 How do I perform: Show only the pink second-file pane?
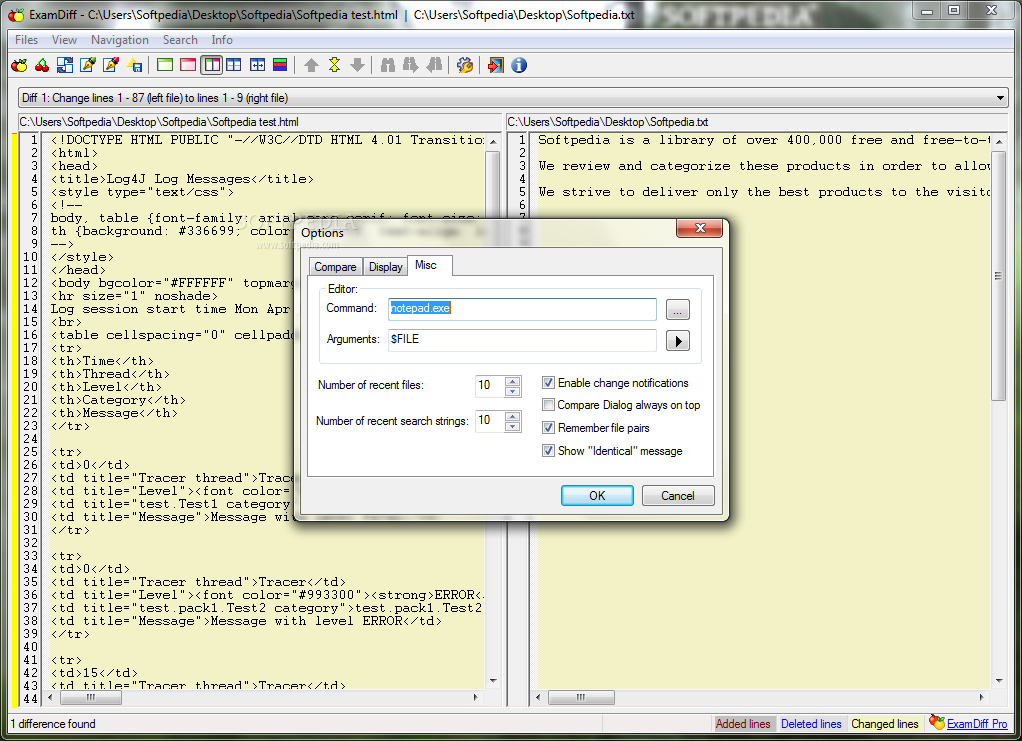188,65
